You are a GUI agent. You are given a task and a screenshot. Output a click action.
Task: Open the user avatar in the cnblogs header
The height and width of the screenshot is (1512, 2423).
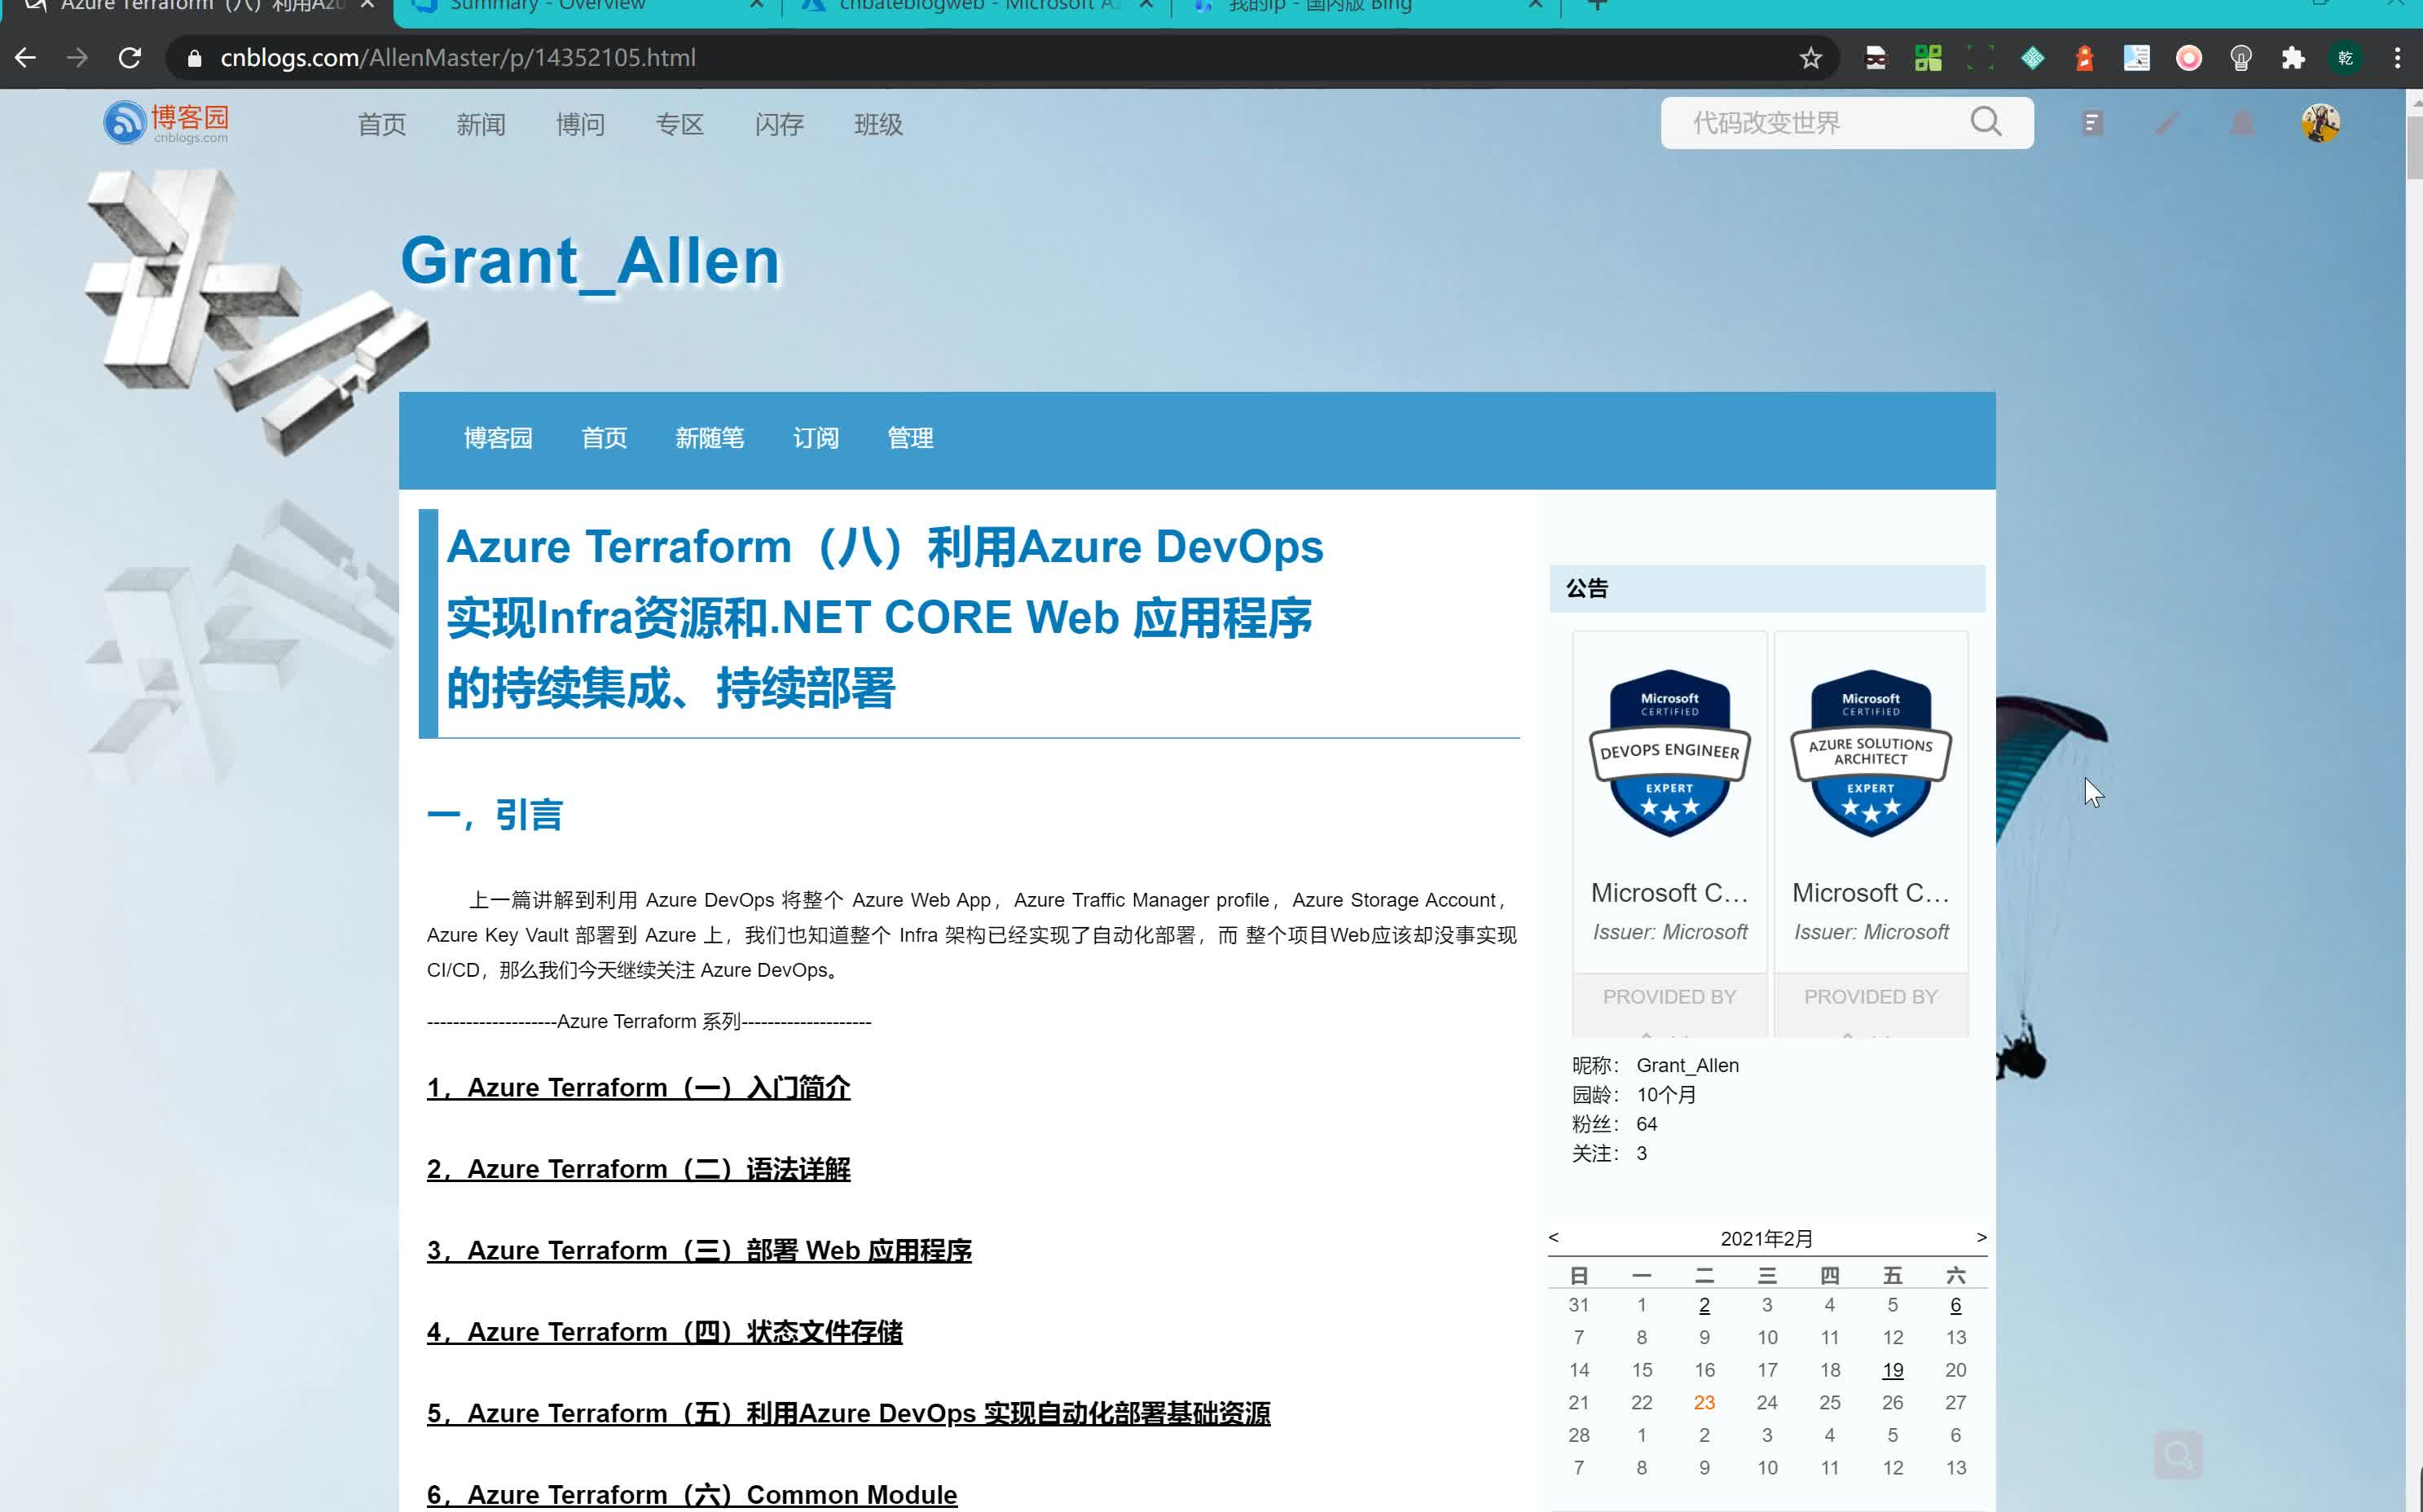(2320, 123)
